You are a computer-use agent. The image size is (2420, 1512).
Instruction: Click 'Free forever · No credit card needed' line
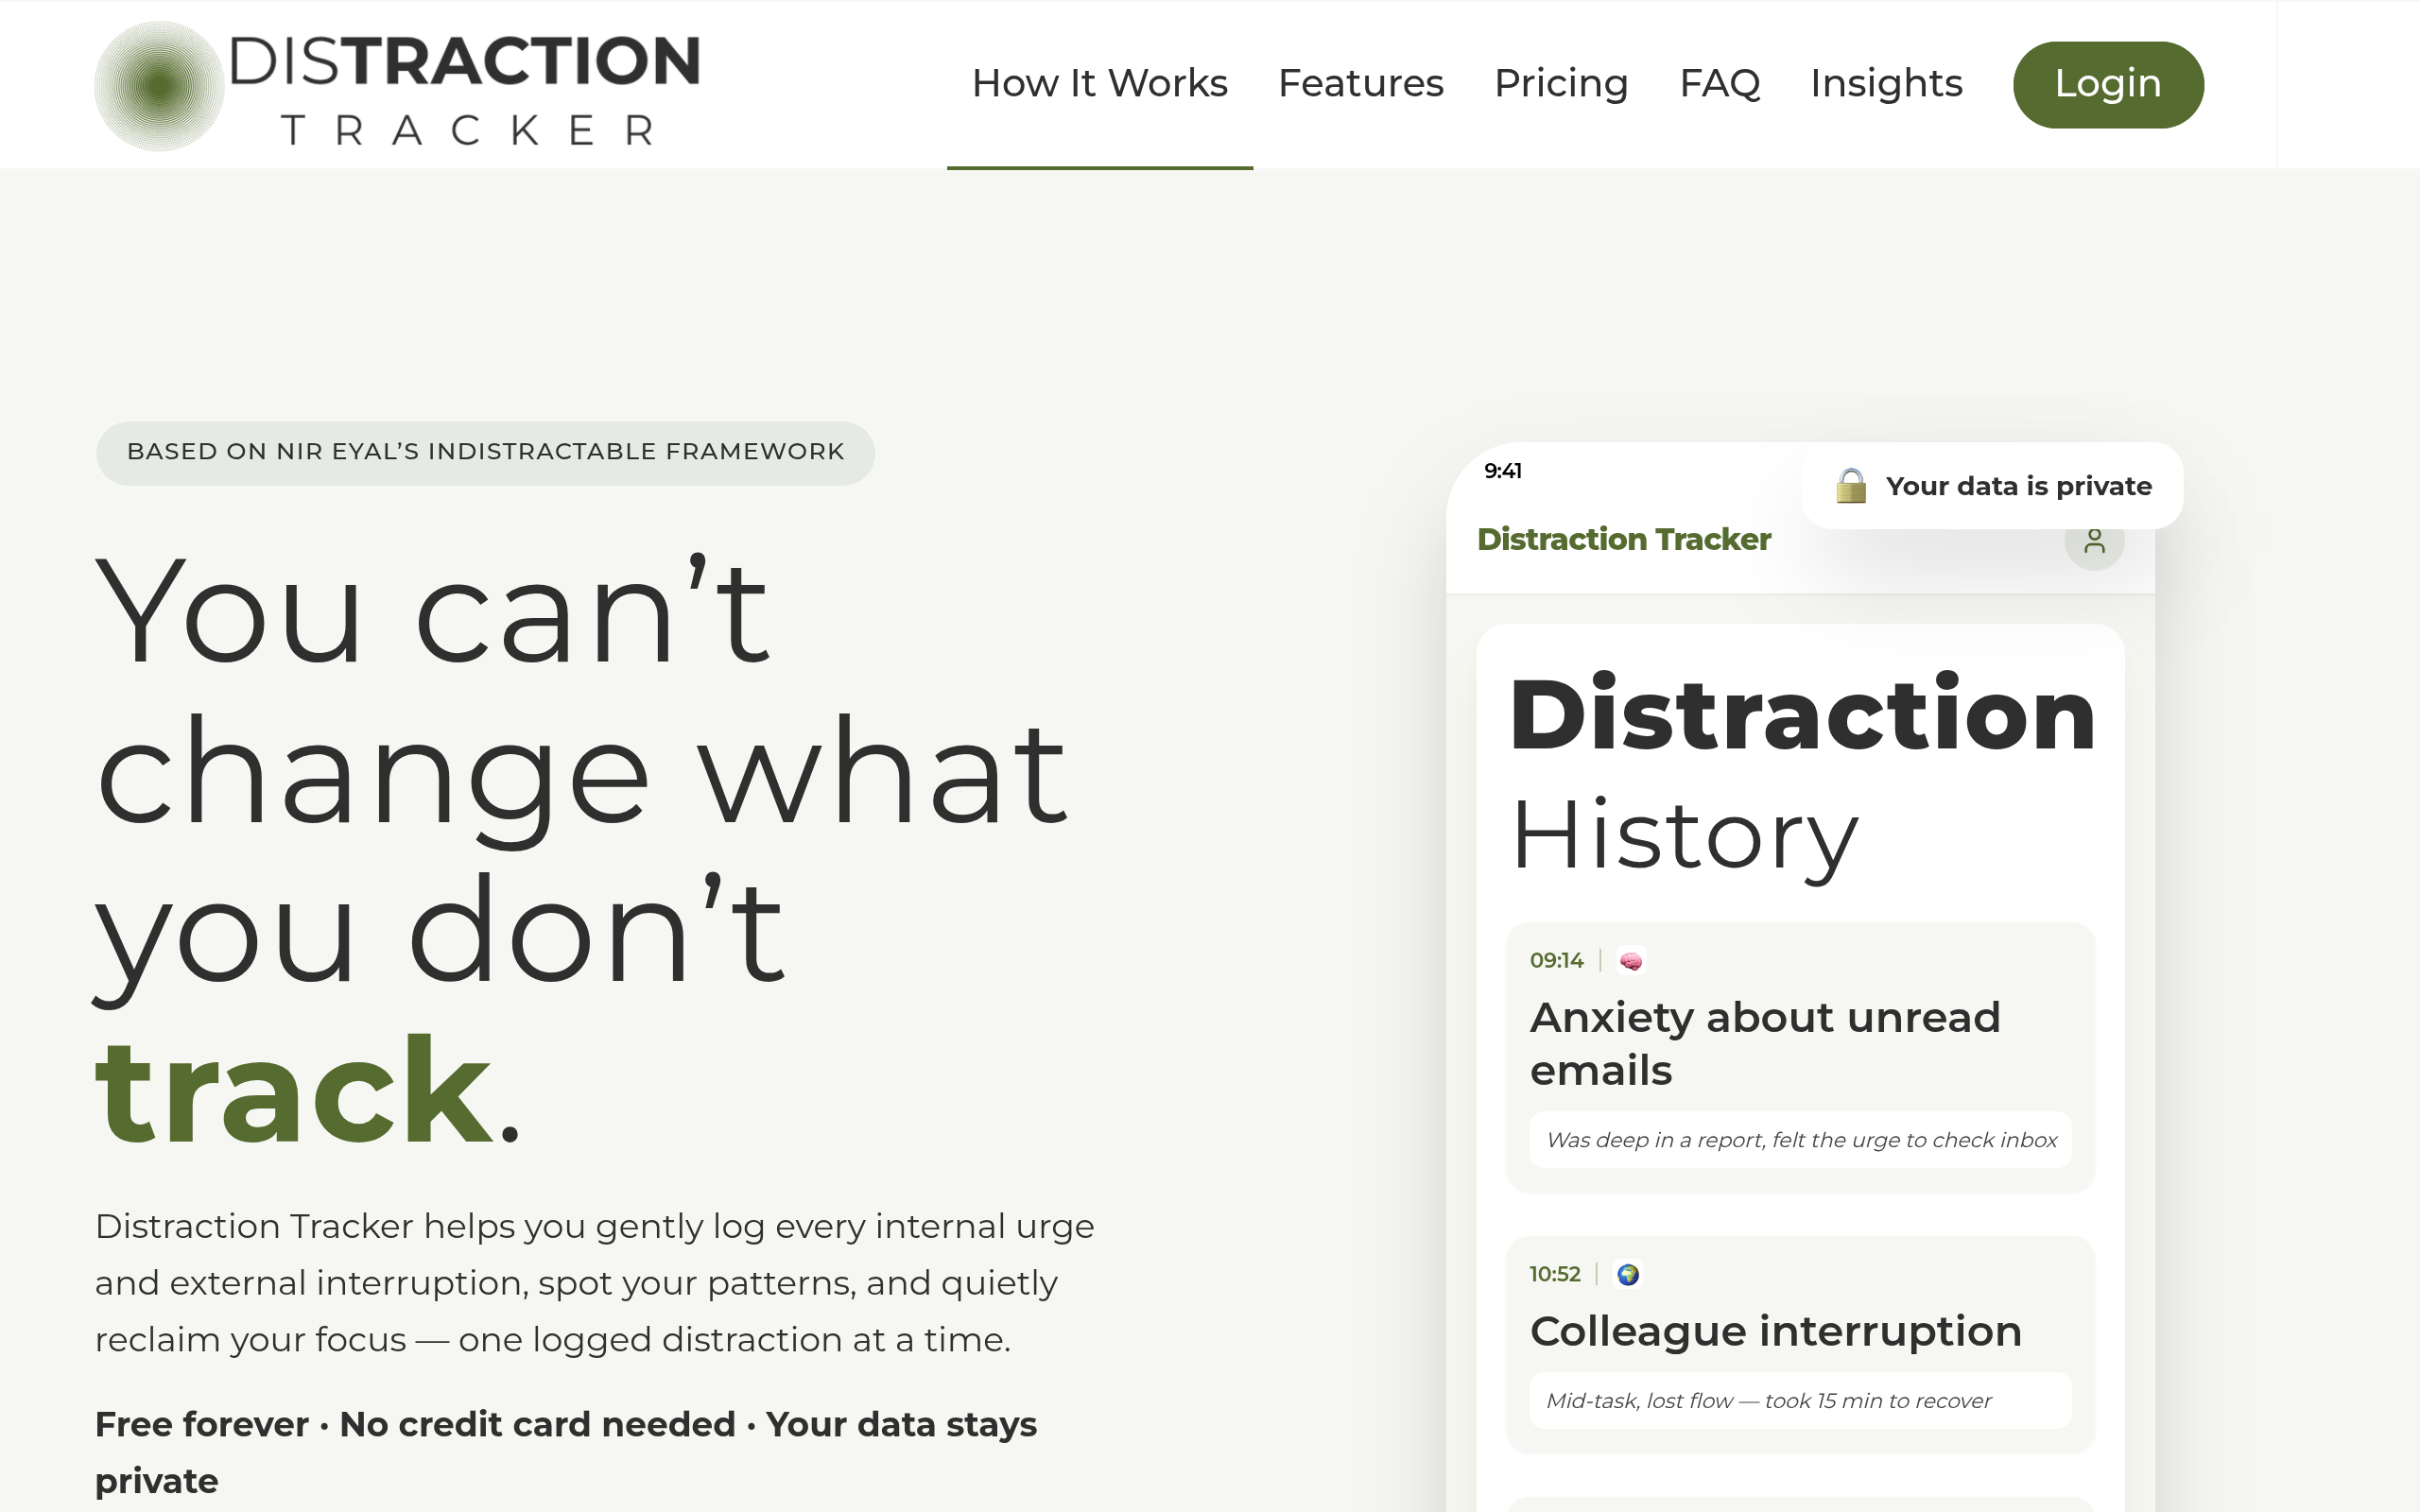click(566, 1452)
